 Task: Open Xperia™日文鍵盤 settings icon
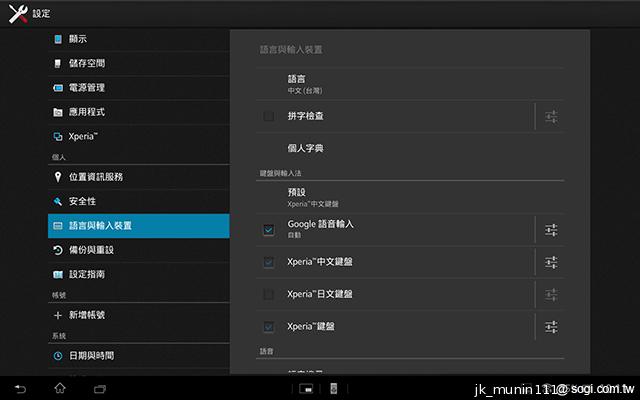tap(551, 294)
